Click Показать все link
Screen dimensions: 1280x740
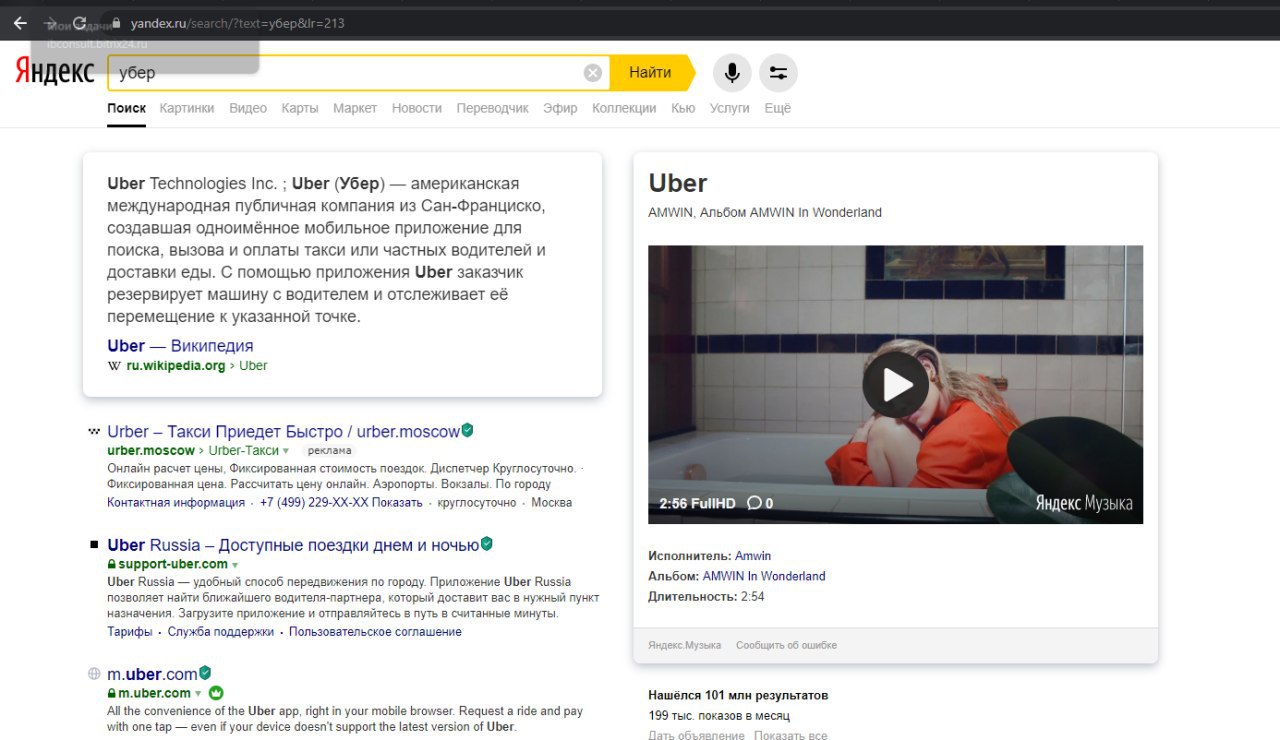(791, 736)
